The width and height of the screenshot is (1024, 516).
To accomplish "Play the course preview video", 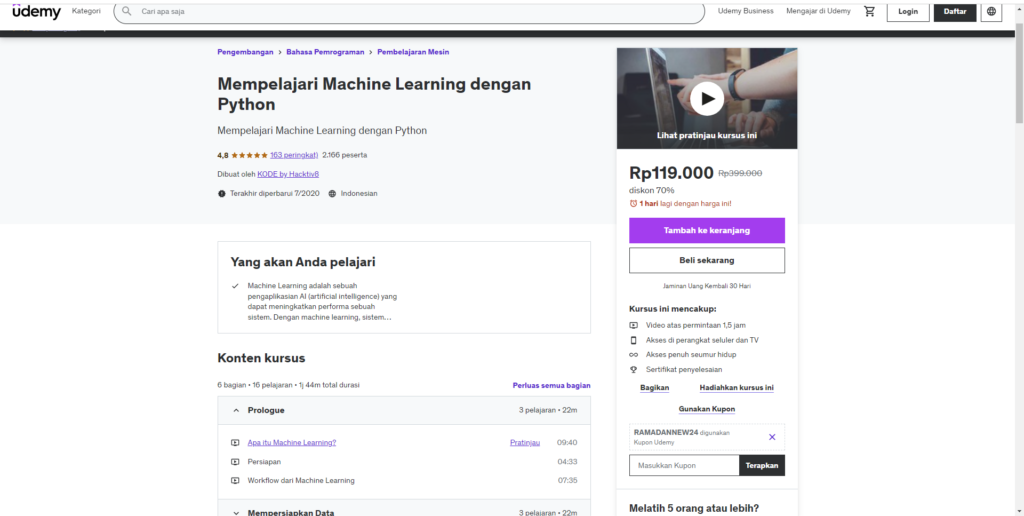I will click(x=707, y=98).
